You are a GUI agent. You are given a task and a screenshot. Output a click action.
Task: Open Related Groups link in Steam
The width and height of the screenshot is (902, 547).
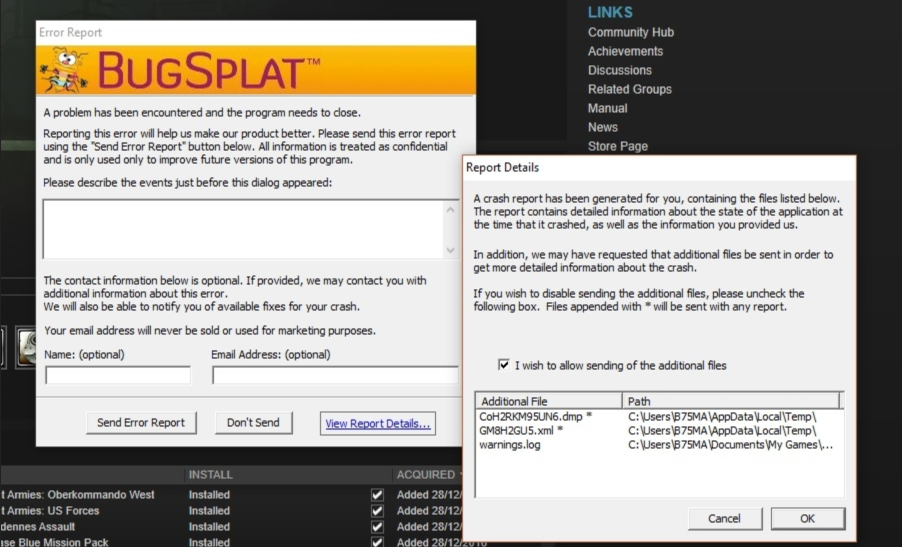(629, 89)
